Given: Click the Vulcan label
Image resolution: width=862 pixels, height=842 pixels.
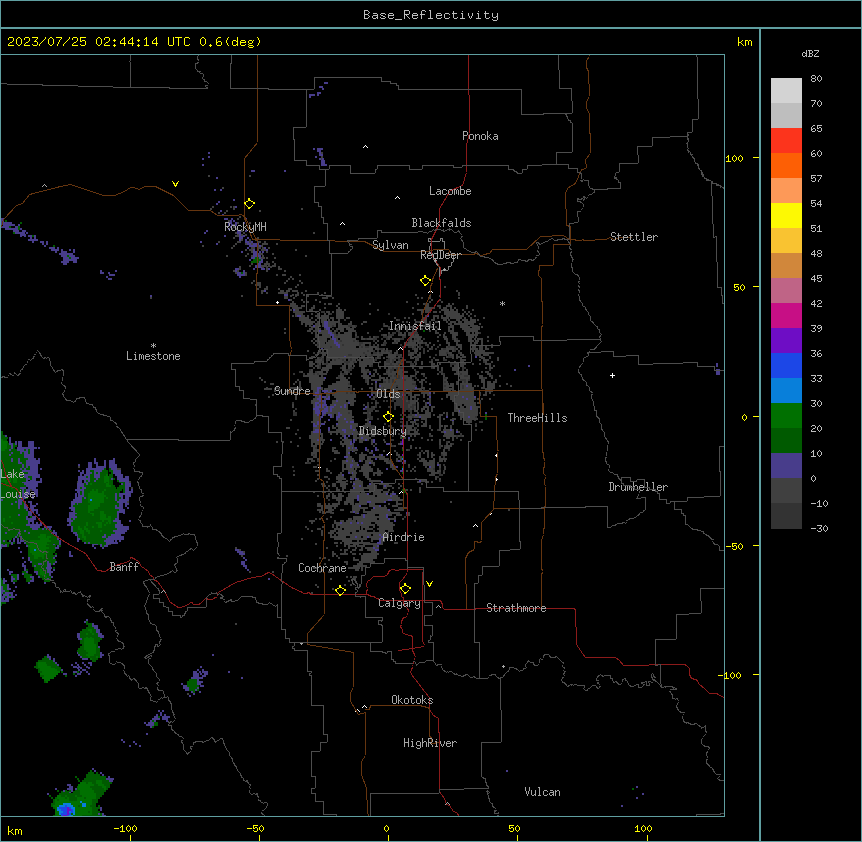Looking at the screenshot, I should (543, 792).
